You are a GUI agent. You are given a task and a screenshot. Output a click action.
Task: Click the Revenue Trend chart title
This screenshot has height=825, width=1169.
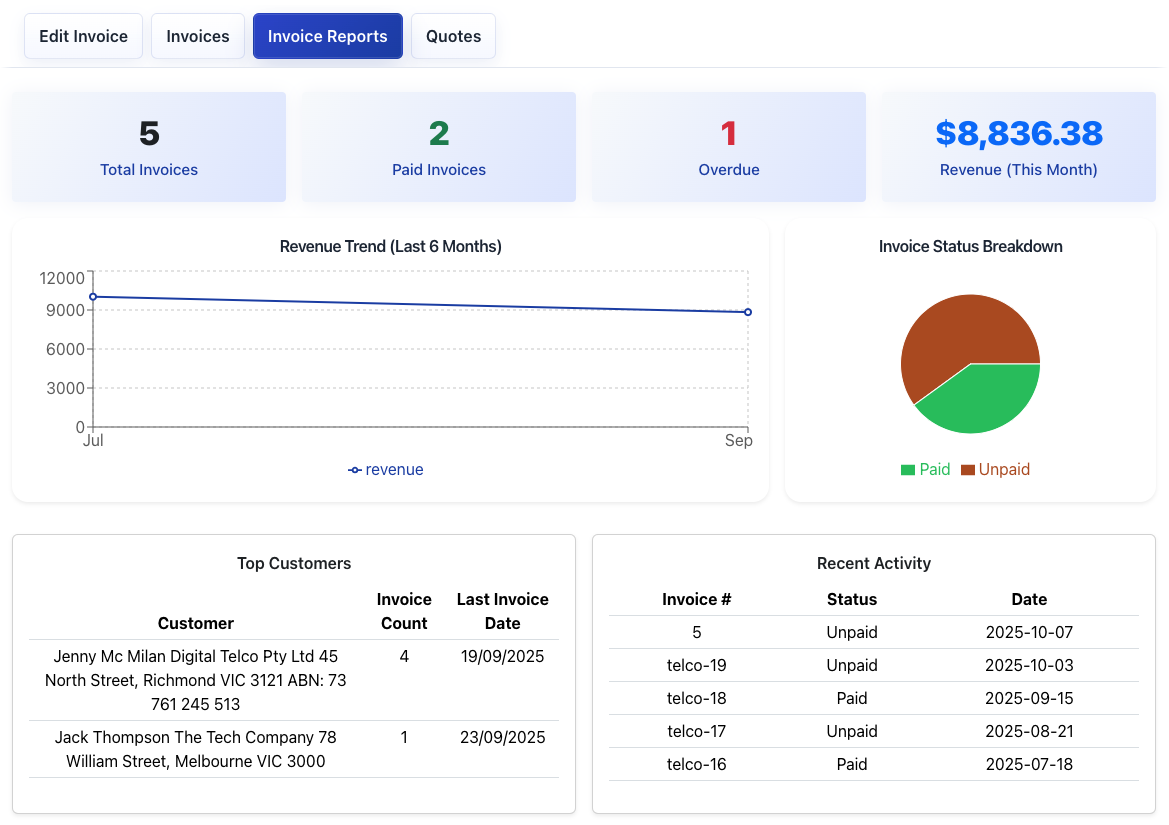(x=391, y=247)
